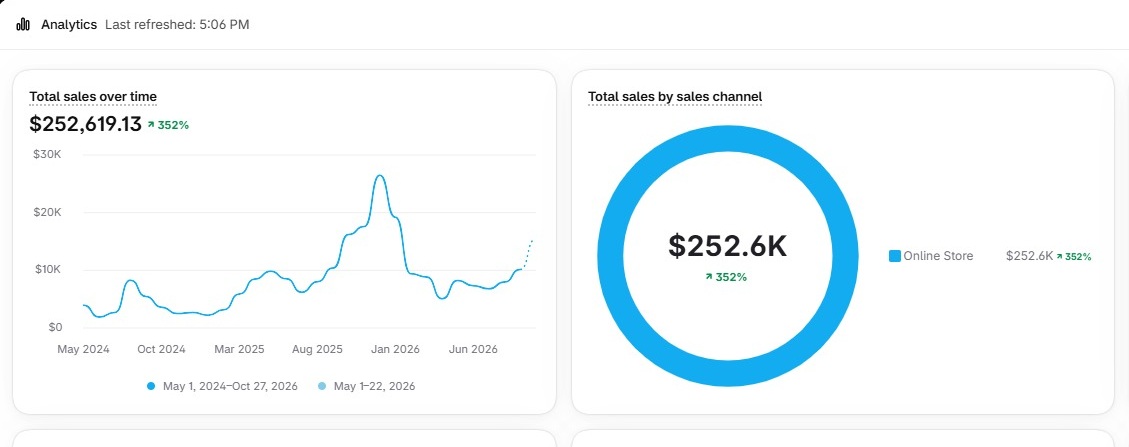This screenshot has height=447, width=1129.
Task: Click the 352% increase indicator beside $252,619.13
Action: [x=168, y=125]
